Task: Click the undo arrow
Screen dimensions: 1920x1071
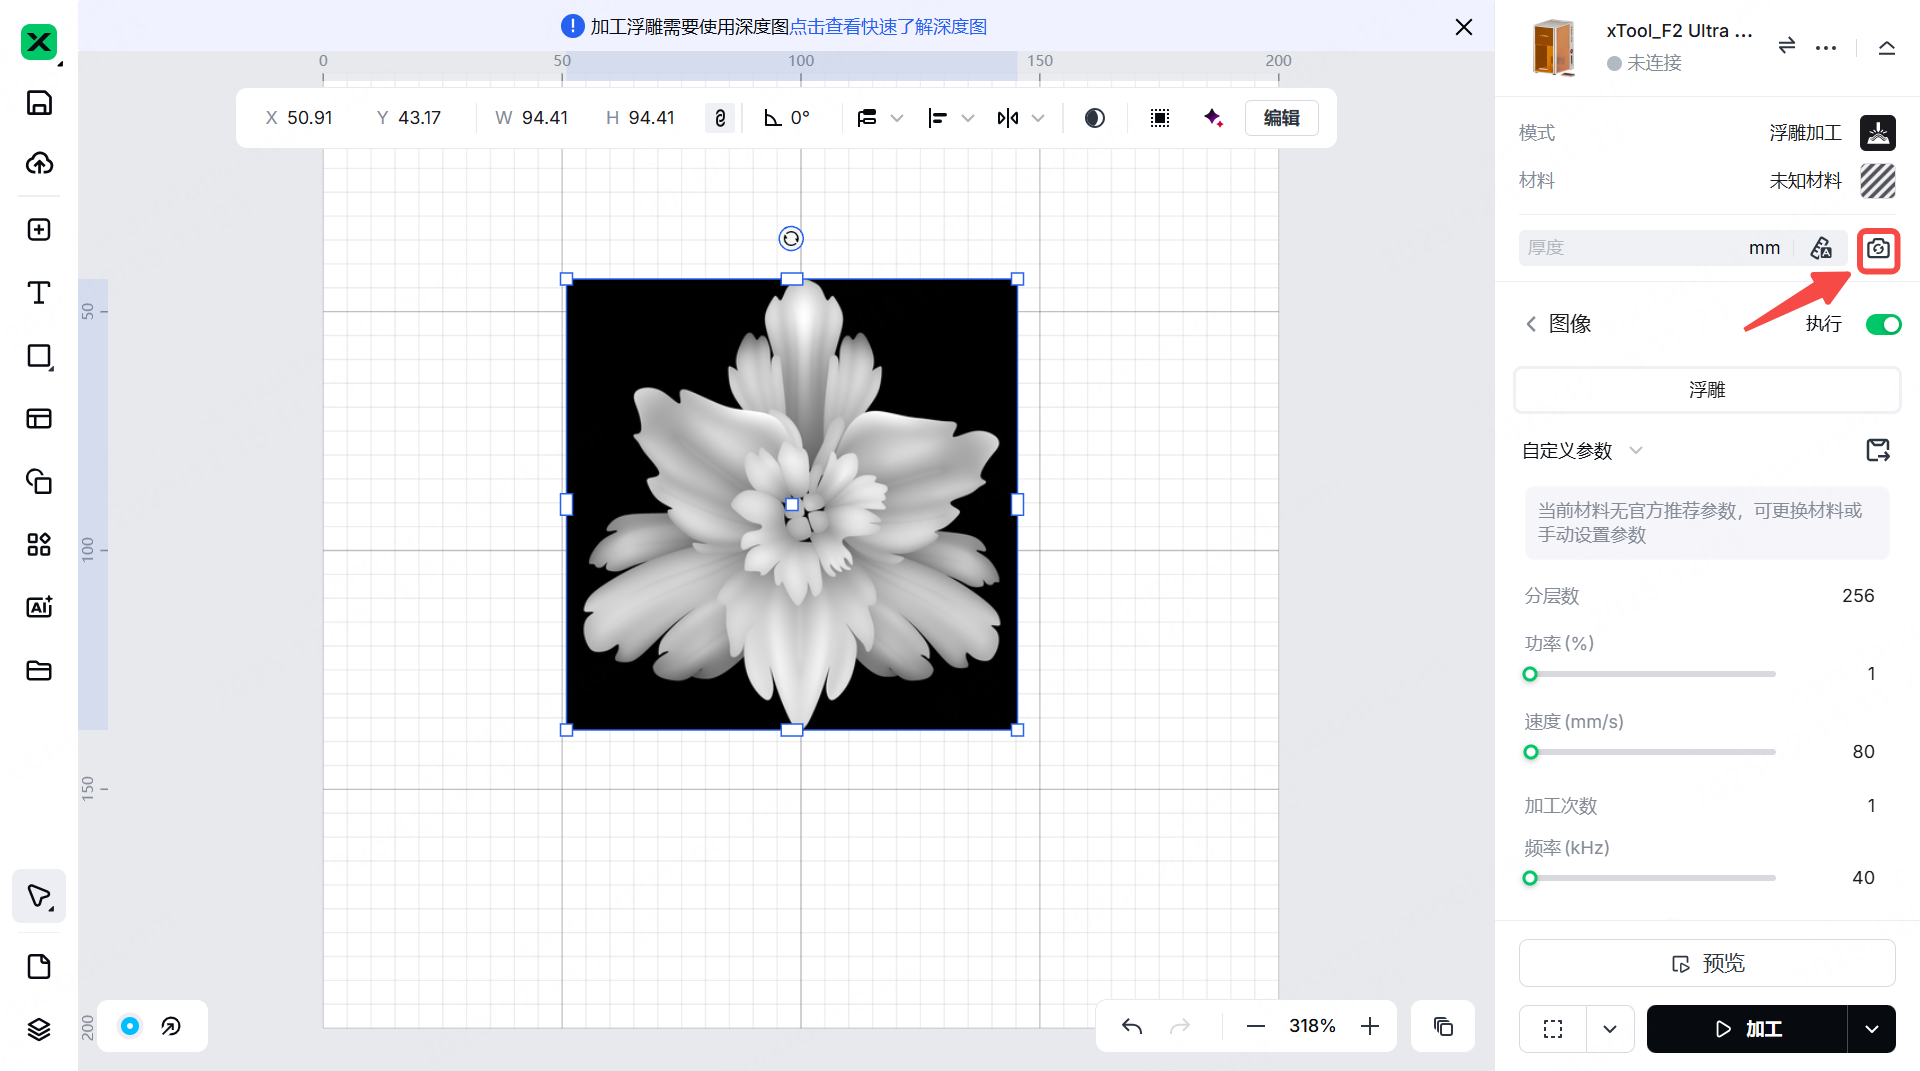Action: (1132, 1027)
